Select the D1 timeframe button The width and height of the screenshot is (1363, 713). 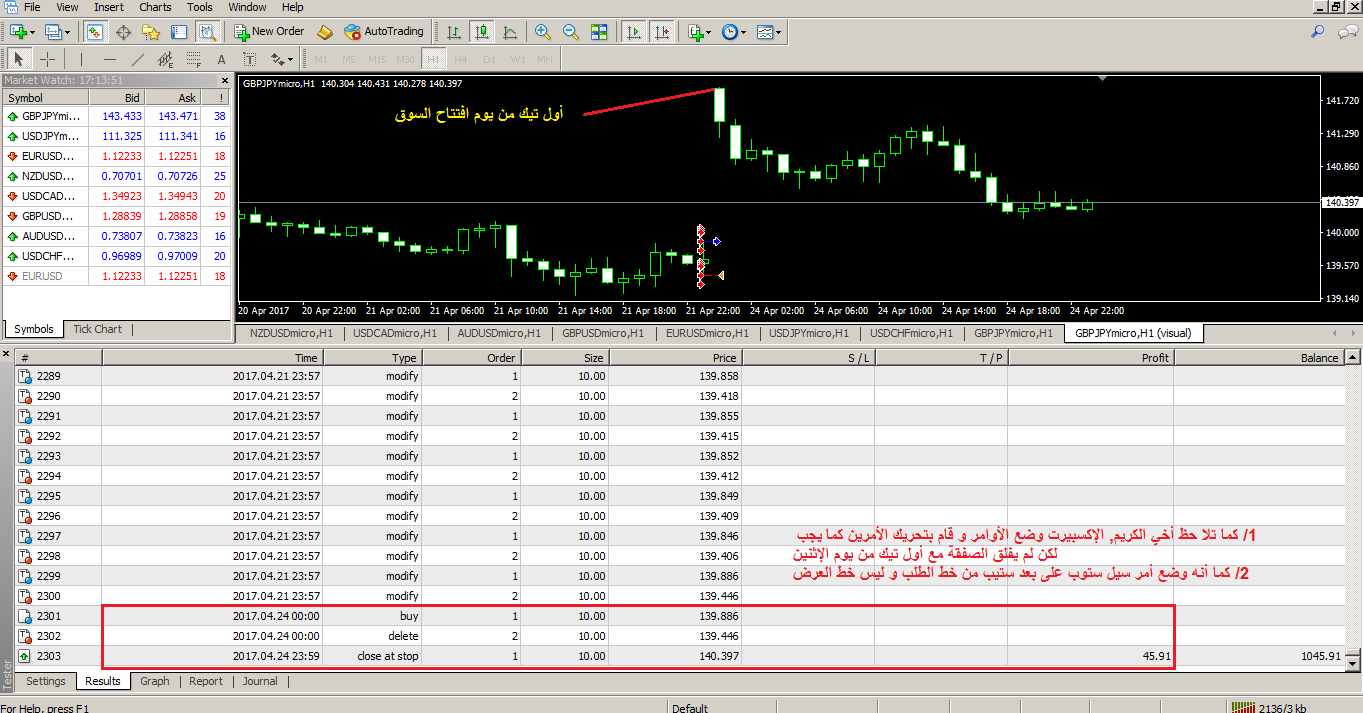pos(489,59)
